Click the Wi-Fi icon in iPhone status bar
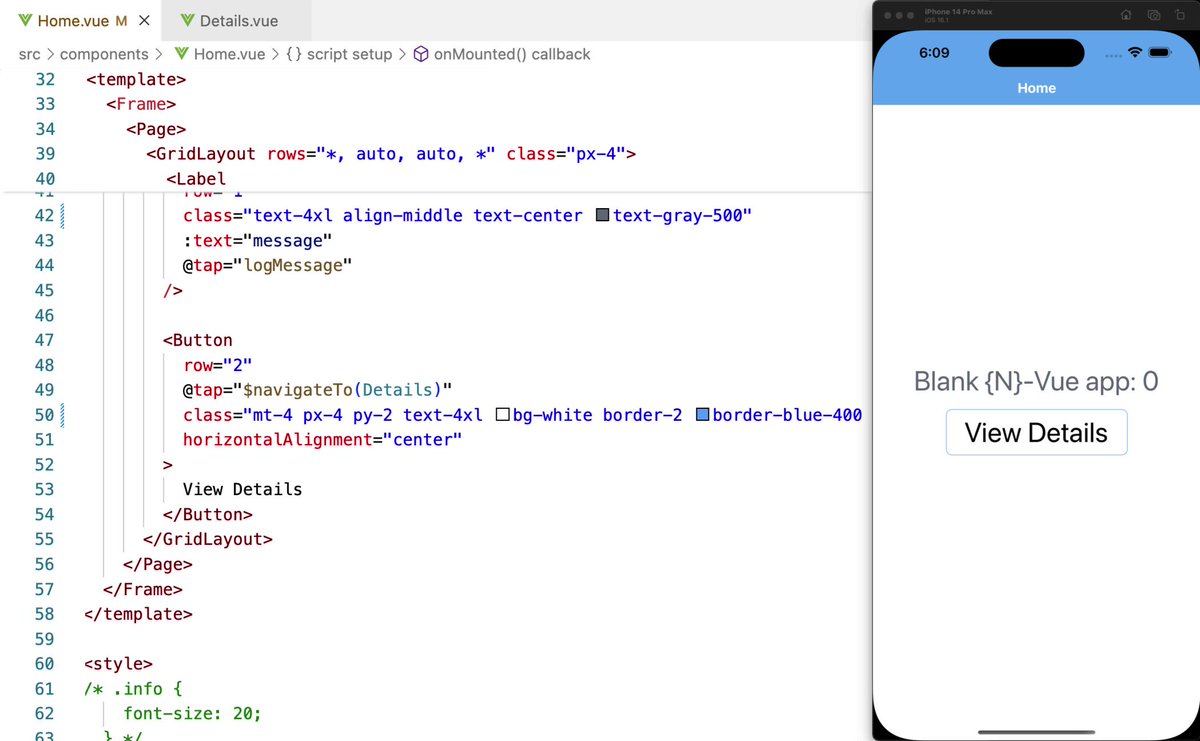The width and height of the screenshot is (1200, 741). (x=1136, y=52)
